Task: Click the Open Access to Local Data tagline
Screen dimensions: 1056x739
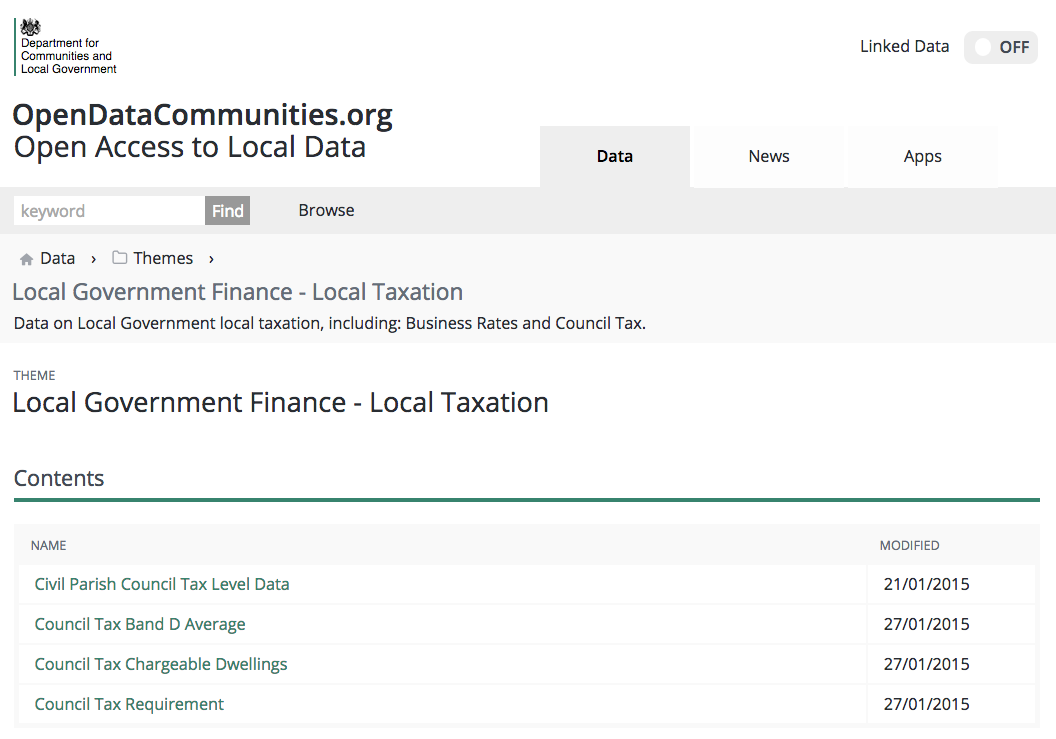Action: tap(190, 148)
